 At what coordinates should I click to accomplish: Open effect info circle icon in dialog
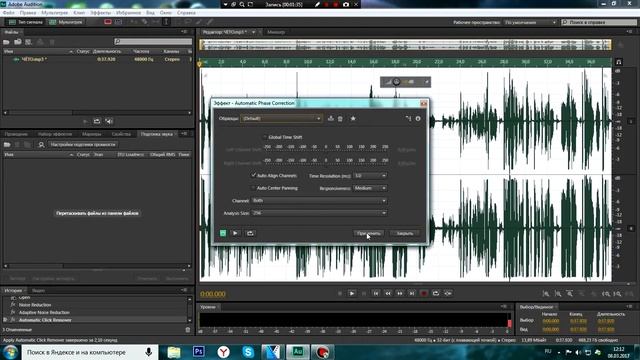pos(418,119)
